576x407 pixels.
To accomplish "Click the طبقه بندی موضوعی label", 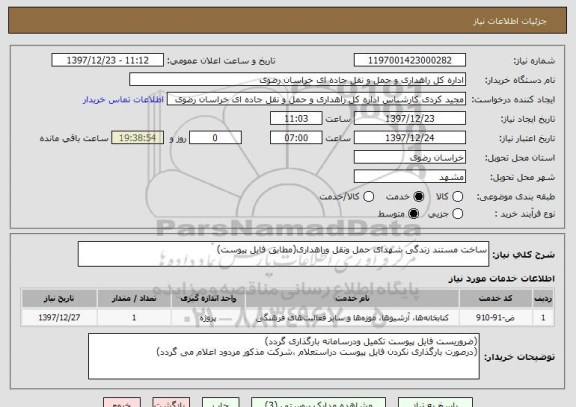I will point(516,197).
